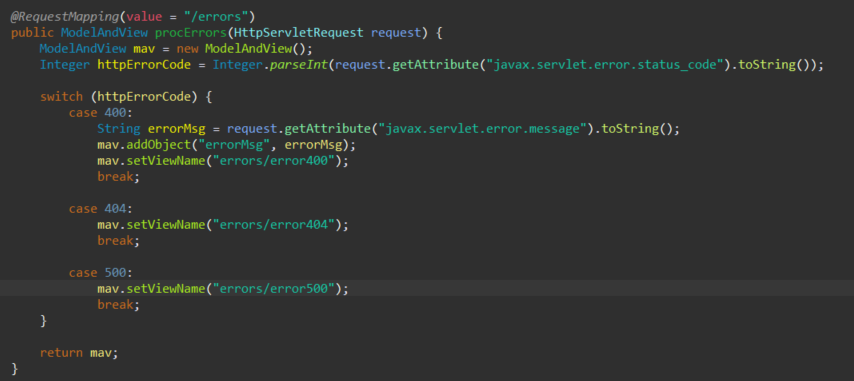Screen dimensions: 854x381
Task: Click the return mav statement
Action: (79, 352)
